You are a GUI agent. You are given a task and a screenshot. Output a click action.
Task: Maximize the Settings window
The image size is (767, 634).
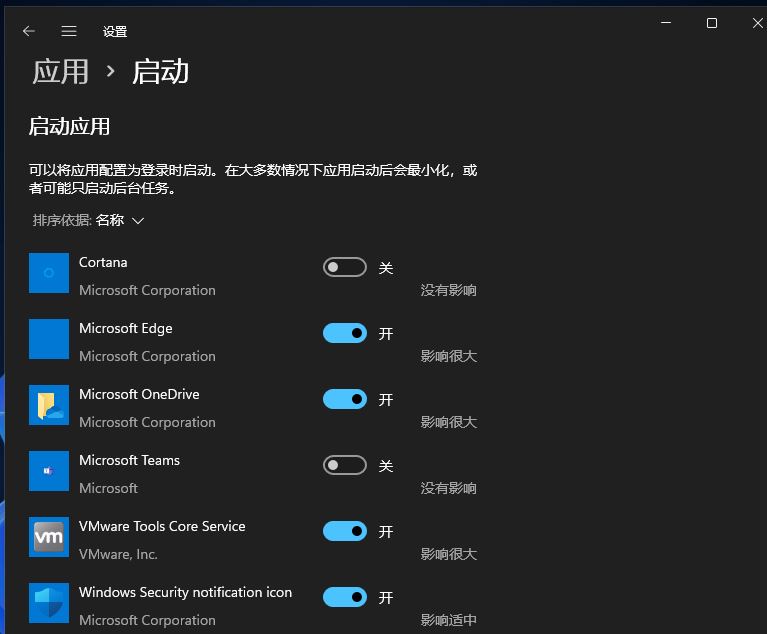click(712, 23)
